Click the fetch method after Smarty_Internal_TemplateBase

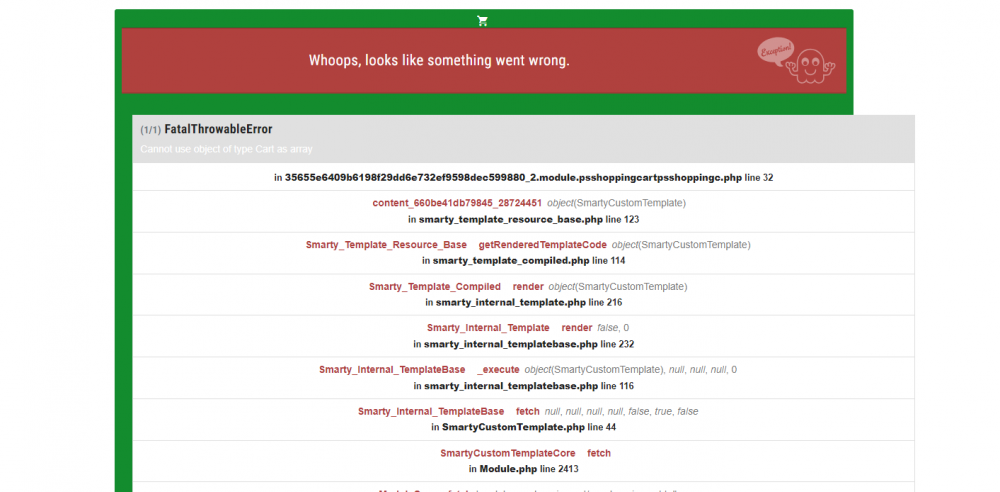[x=527, y=412]
